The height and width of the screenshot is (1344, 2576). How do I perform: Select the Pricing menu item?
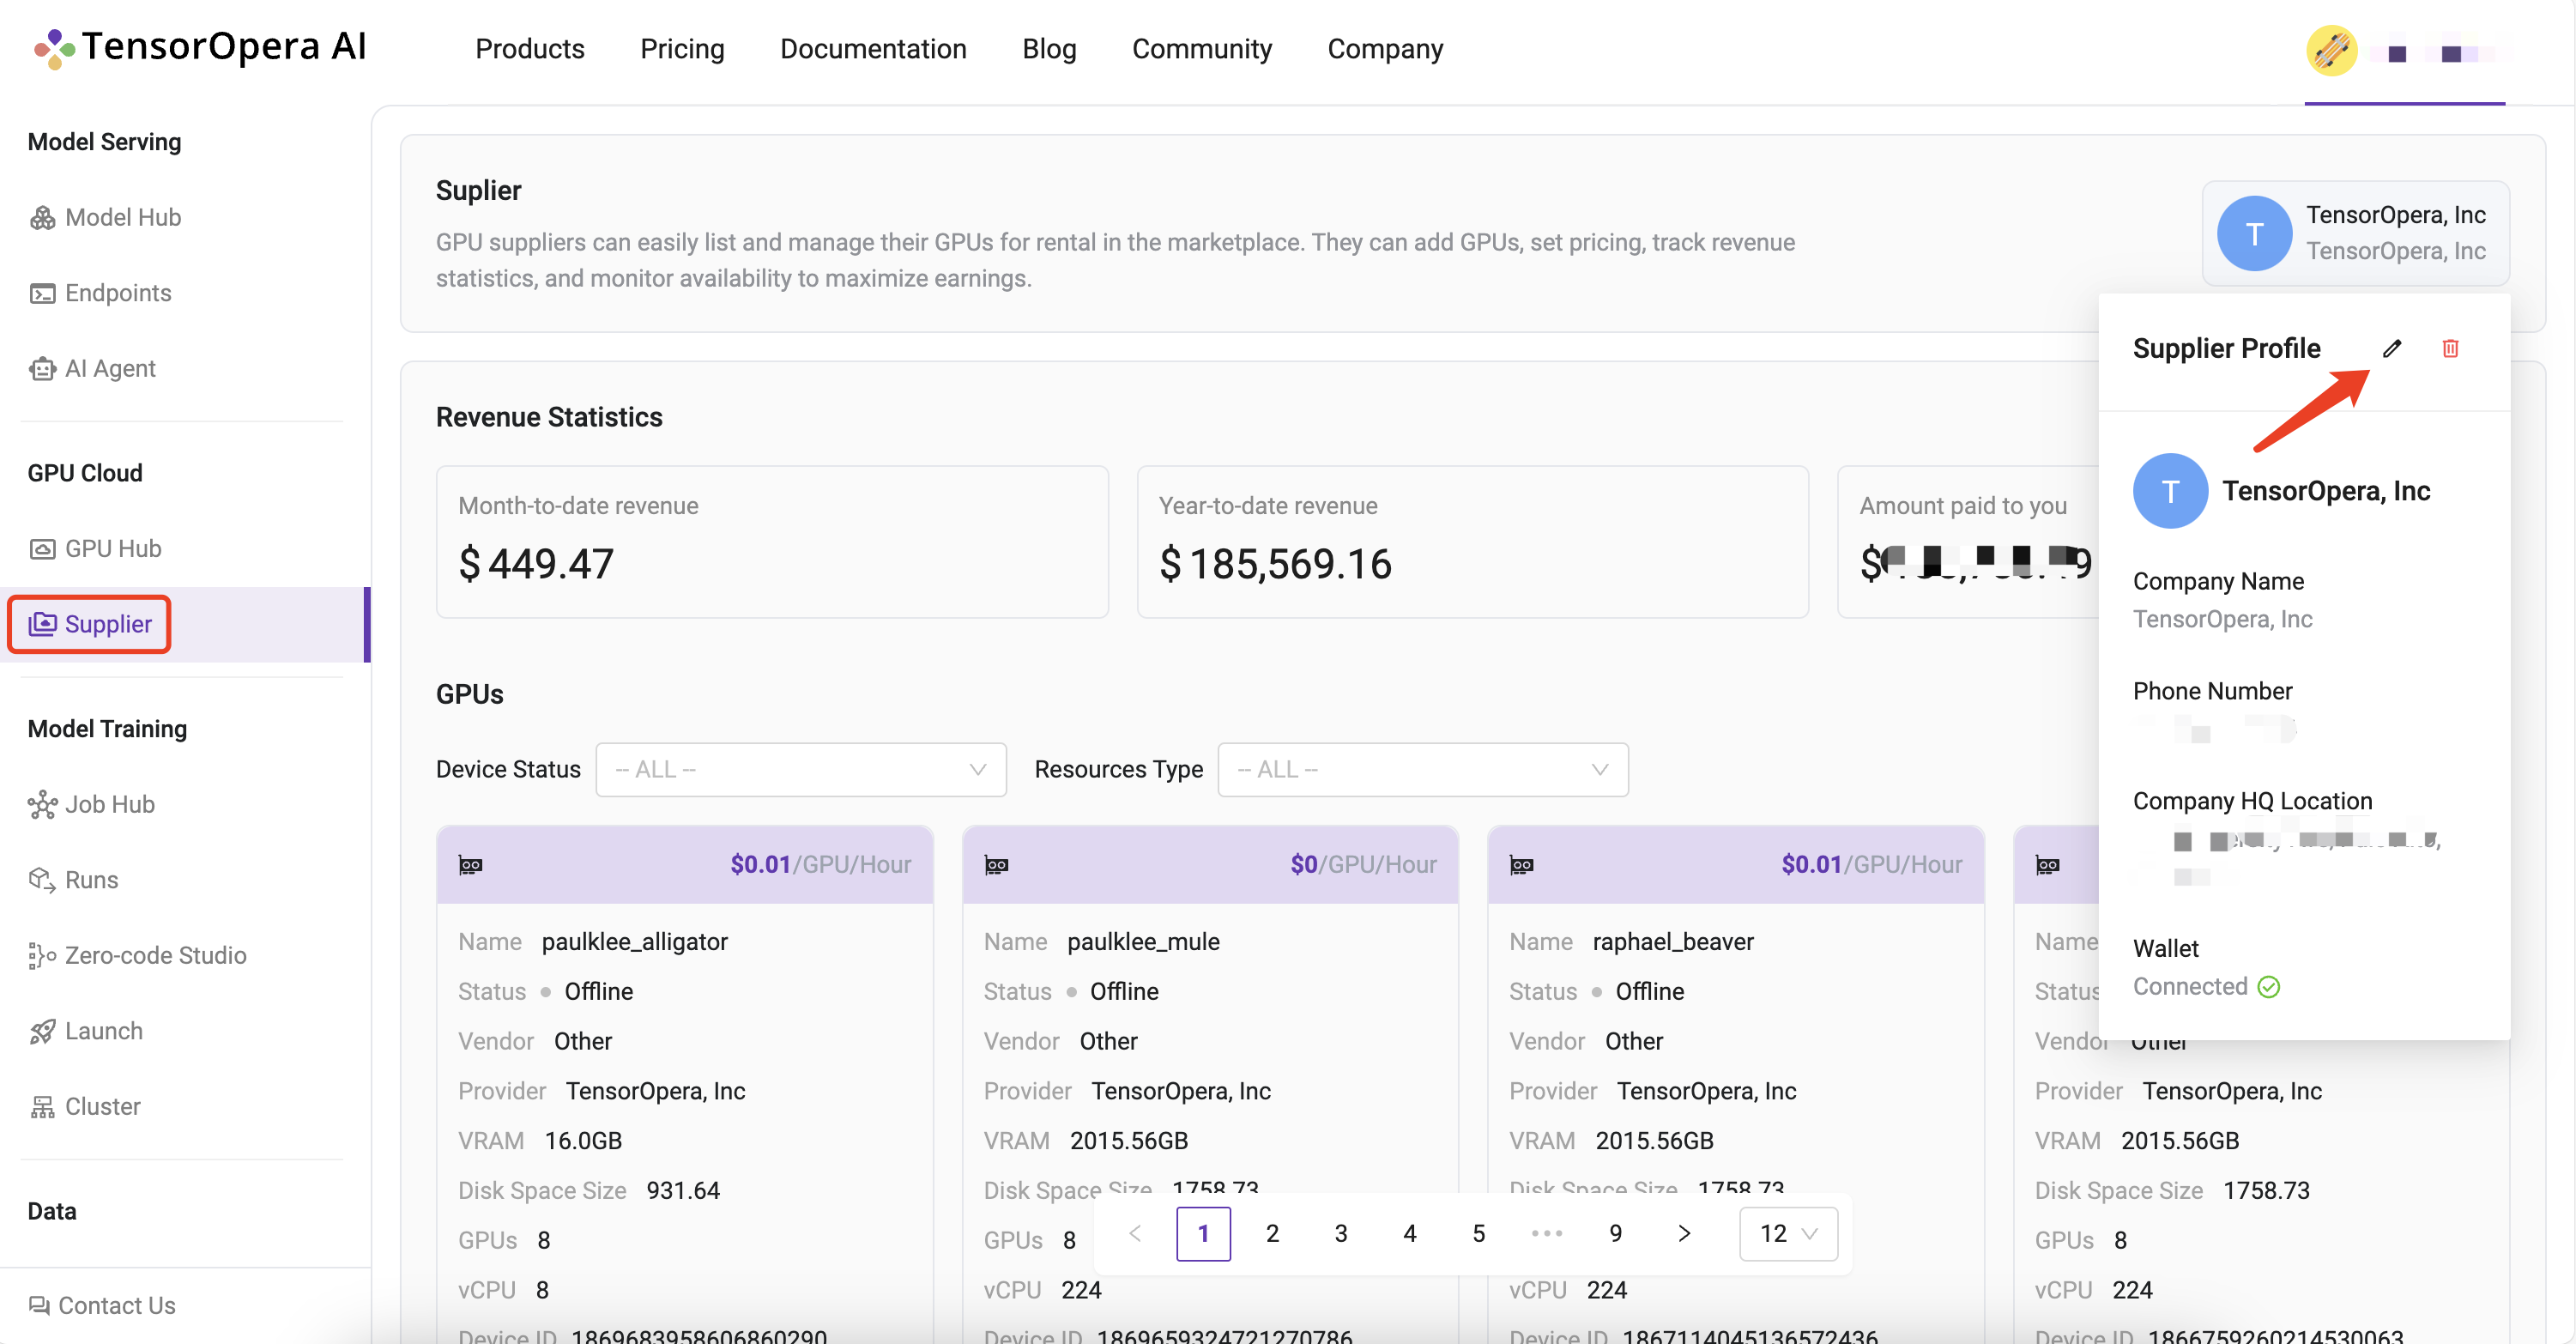(681, 48)
